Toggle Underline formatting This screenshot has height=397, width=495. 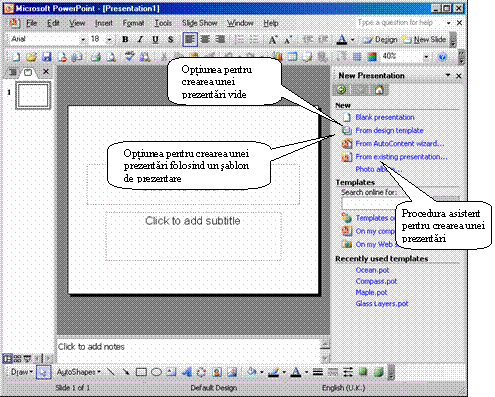pyautogui.click(x=155, y=40)
